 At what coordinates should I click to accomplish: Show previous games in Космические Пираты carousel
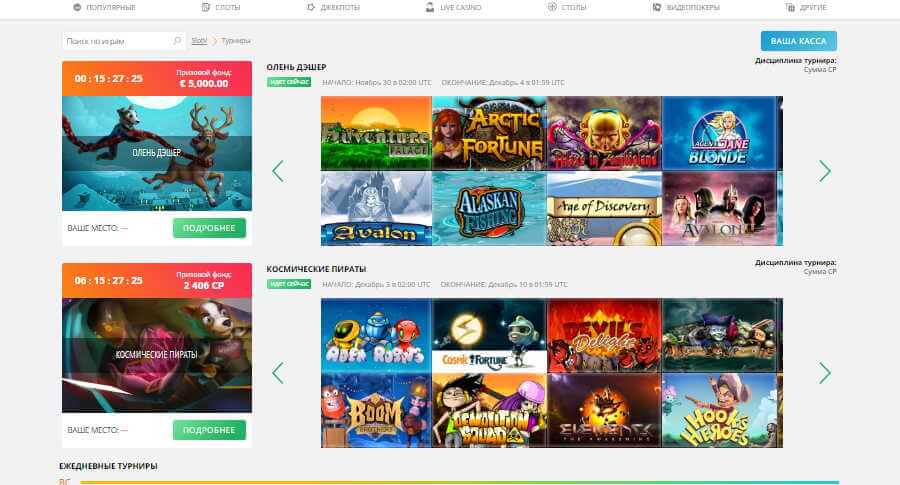[278, 373]
